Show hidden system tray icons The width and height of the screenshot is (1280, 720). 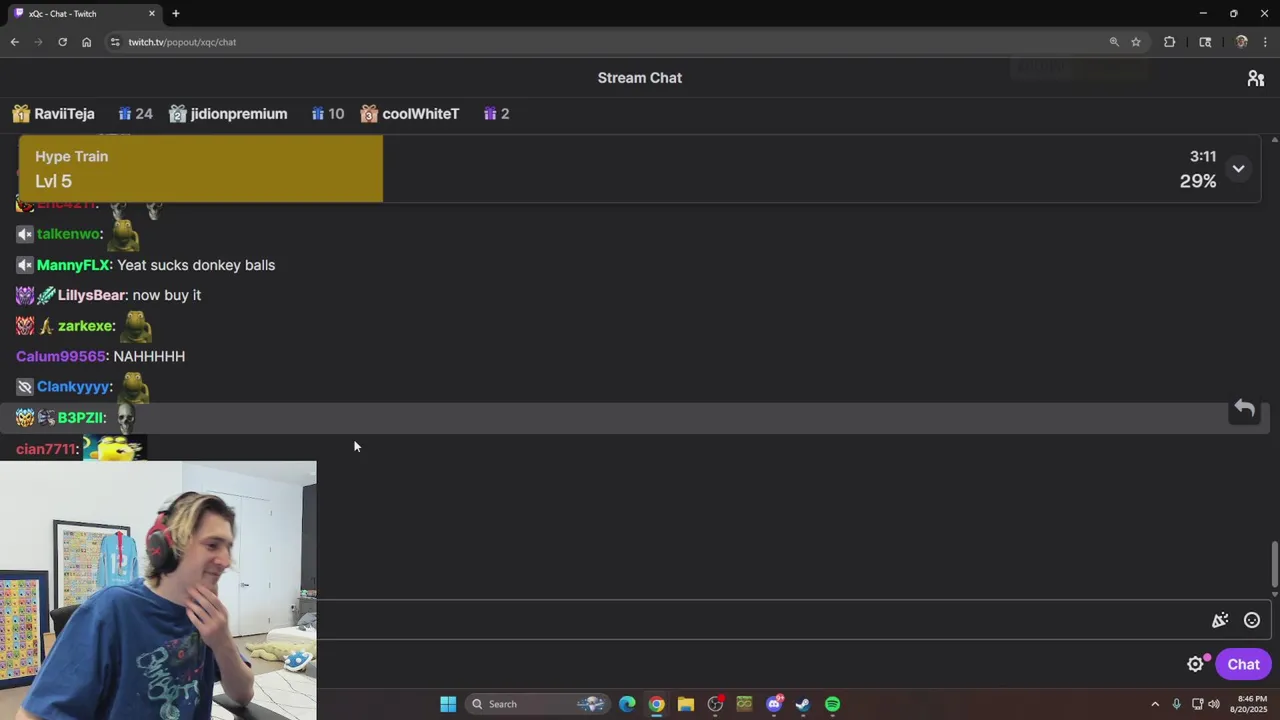click(1155, 704)
